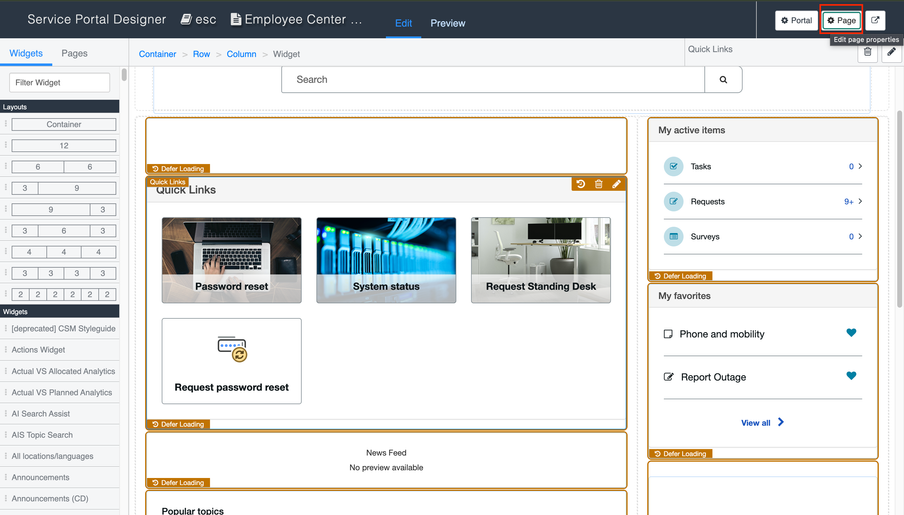
Task: Switch to the Edit tab
Action: tap(403, 23)
